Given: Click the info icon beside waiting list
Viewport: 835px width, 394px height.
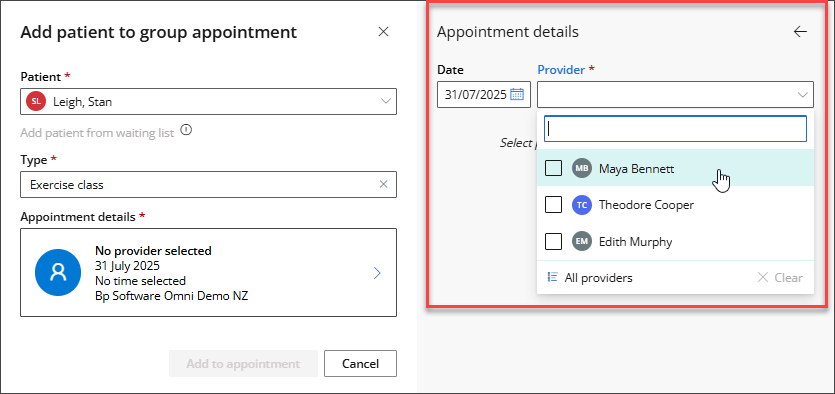Looking at the screenshot, I should tap(186, 129).
